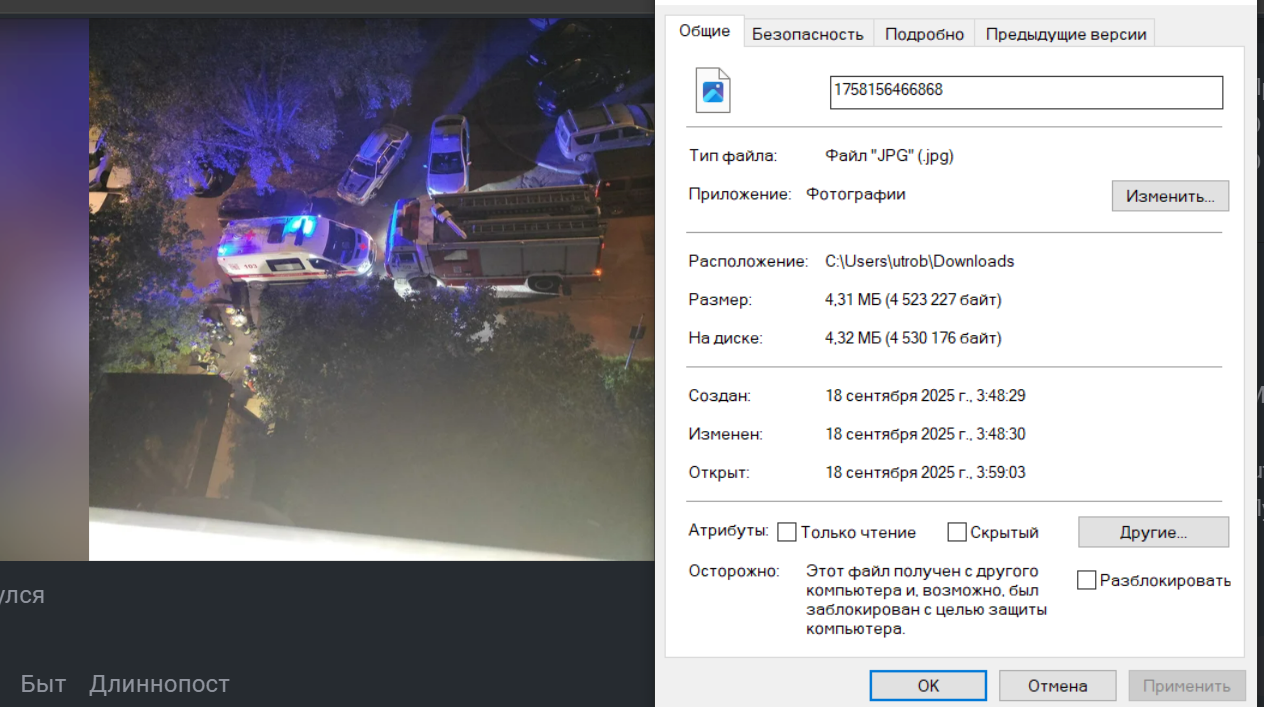Click the Создан date value
Screen dimensions: 1264x707
click(x=925, y=395)
